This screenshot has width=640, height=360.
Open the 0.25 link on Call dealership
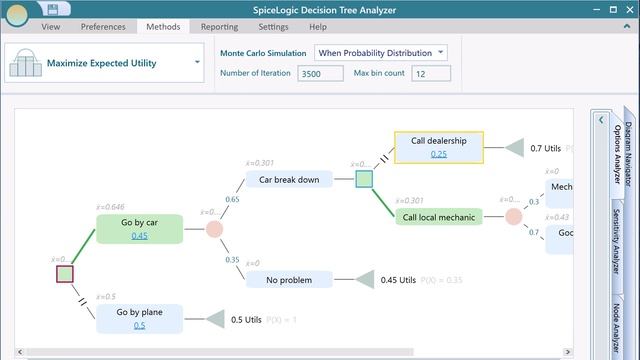439,154
